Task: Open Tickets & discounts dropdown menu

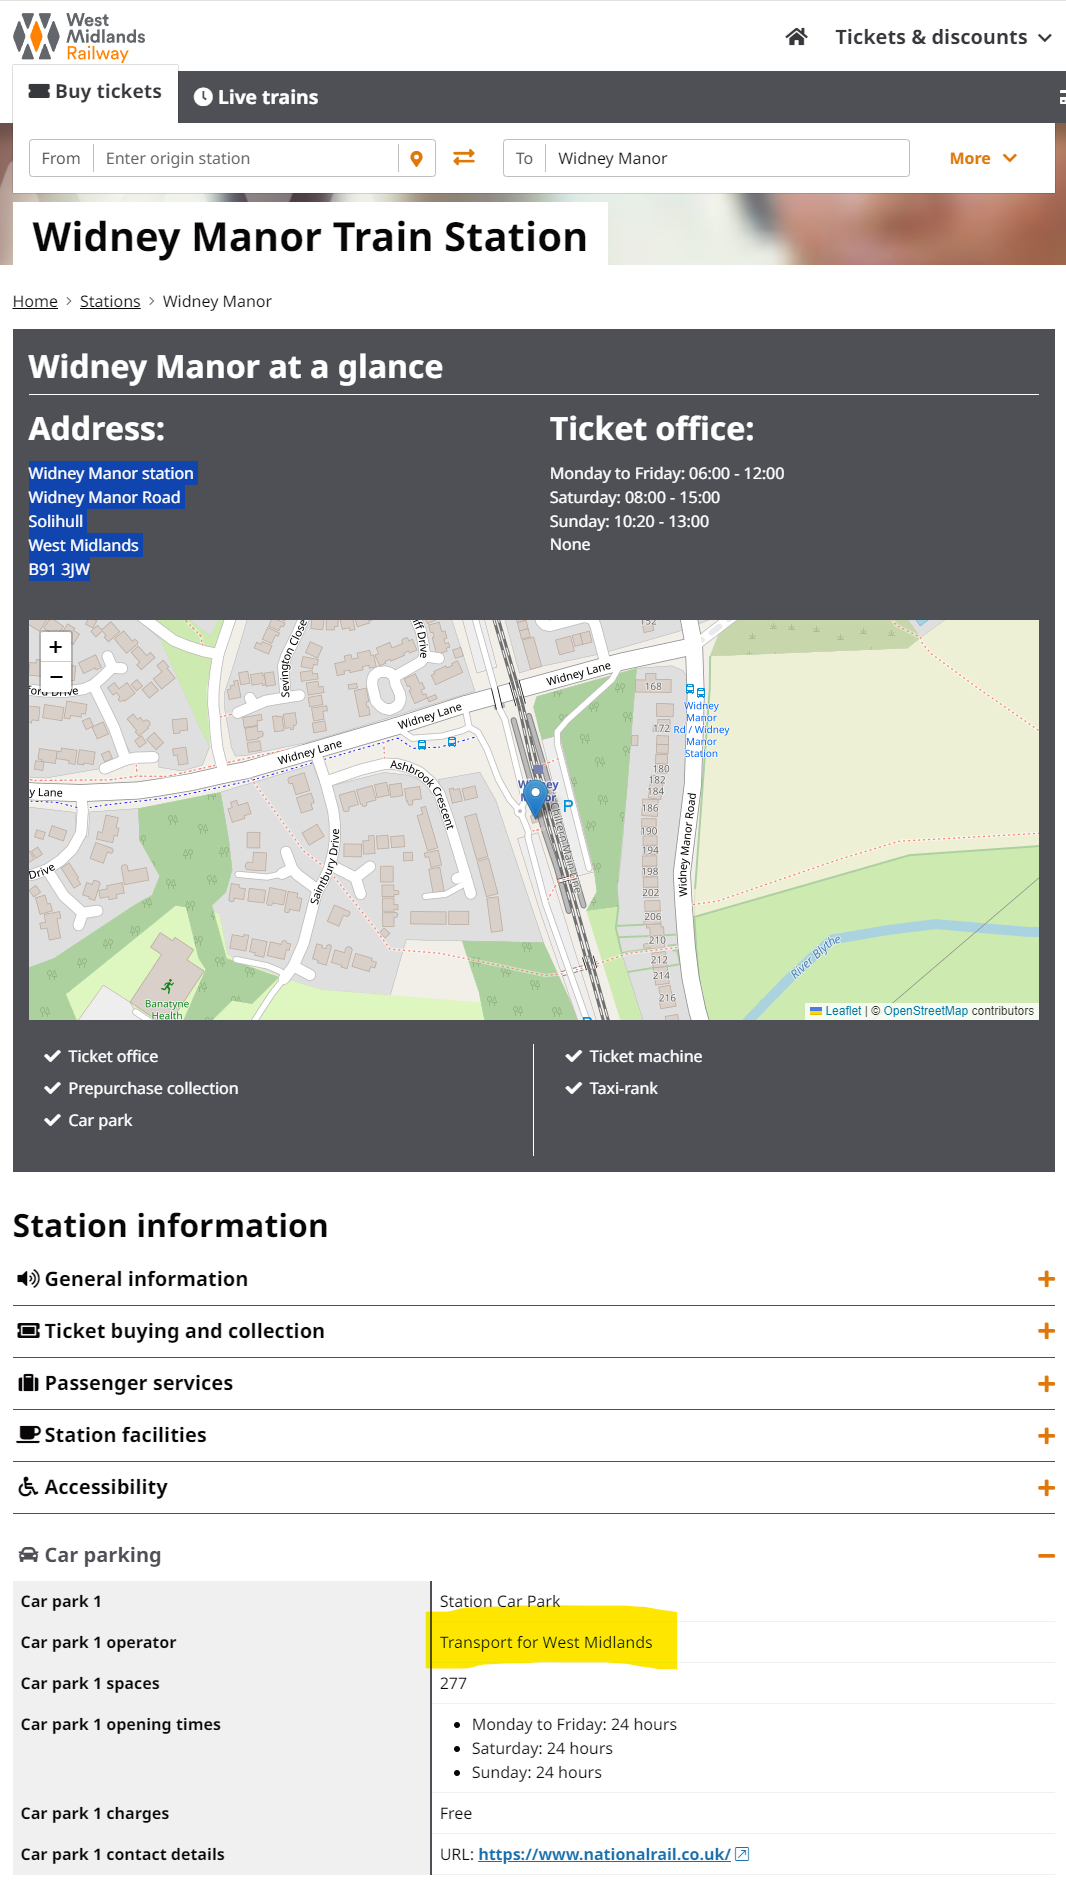Action: [942, 37]
